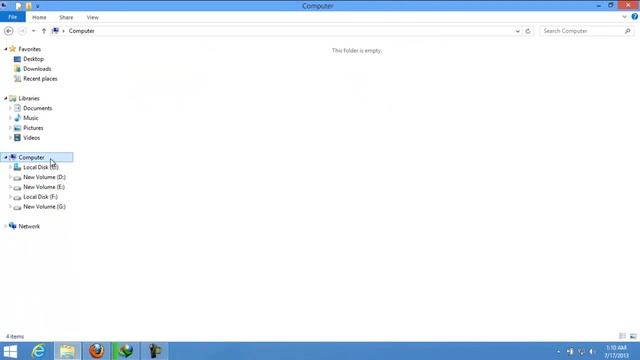640x360 pixels.
Task: Expand the Documents library node
Action: tap(10, 108)
